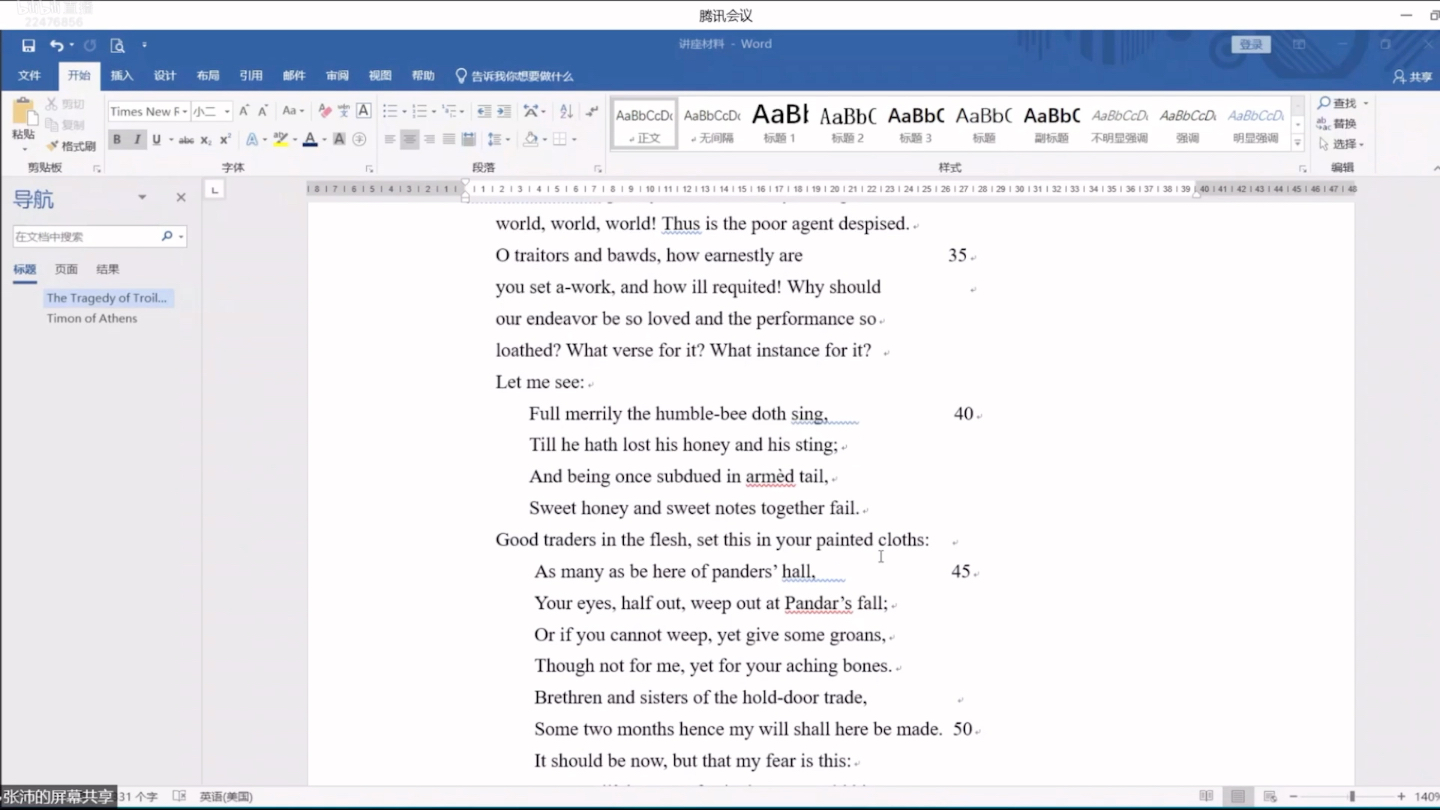
Task: Close the navigation (导航) pane
Action: point(181,197)
